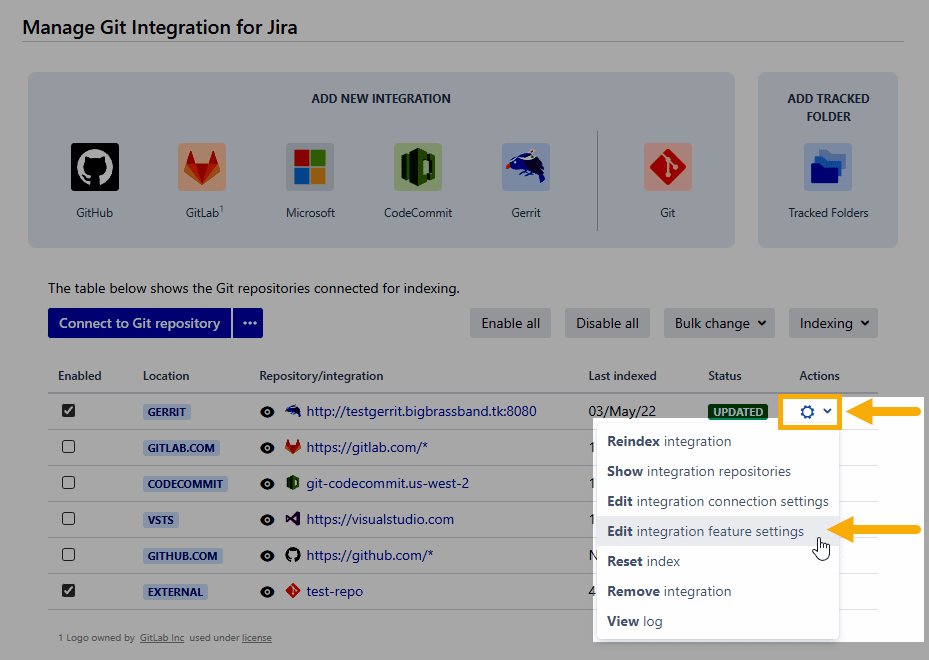Open the test-repo link
The height and width of the screenshot is (660, 929).
coord(335,591)
